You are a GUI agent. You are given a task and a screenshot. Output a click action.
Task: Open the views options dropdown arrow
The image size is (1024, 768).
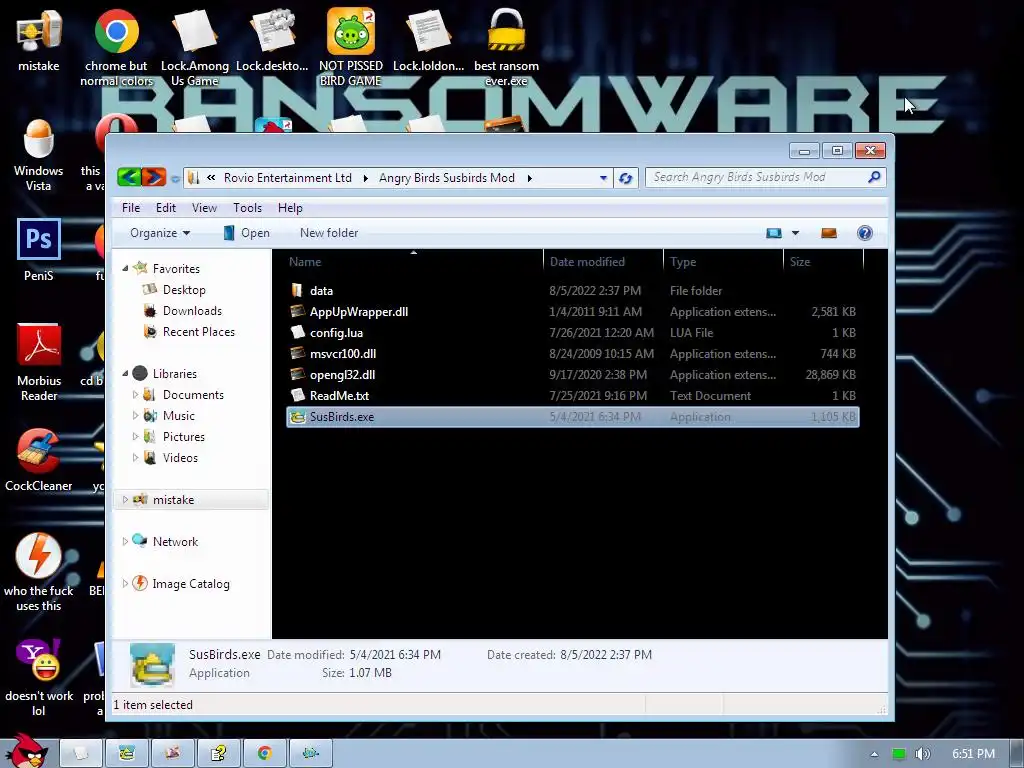(795, 233)
